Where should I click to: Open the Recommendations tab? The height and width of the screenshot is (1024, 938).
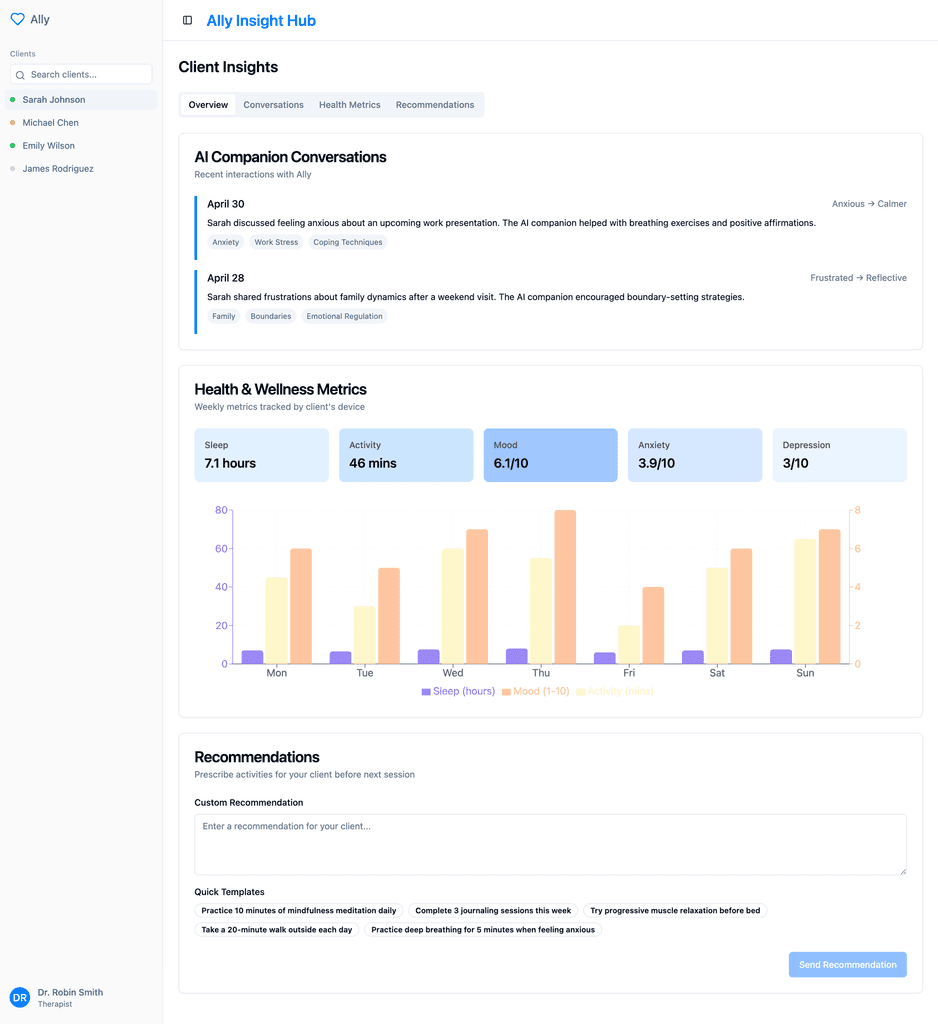[435, 104]
